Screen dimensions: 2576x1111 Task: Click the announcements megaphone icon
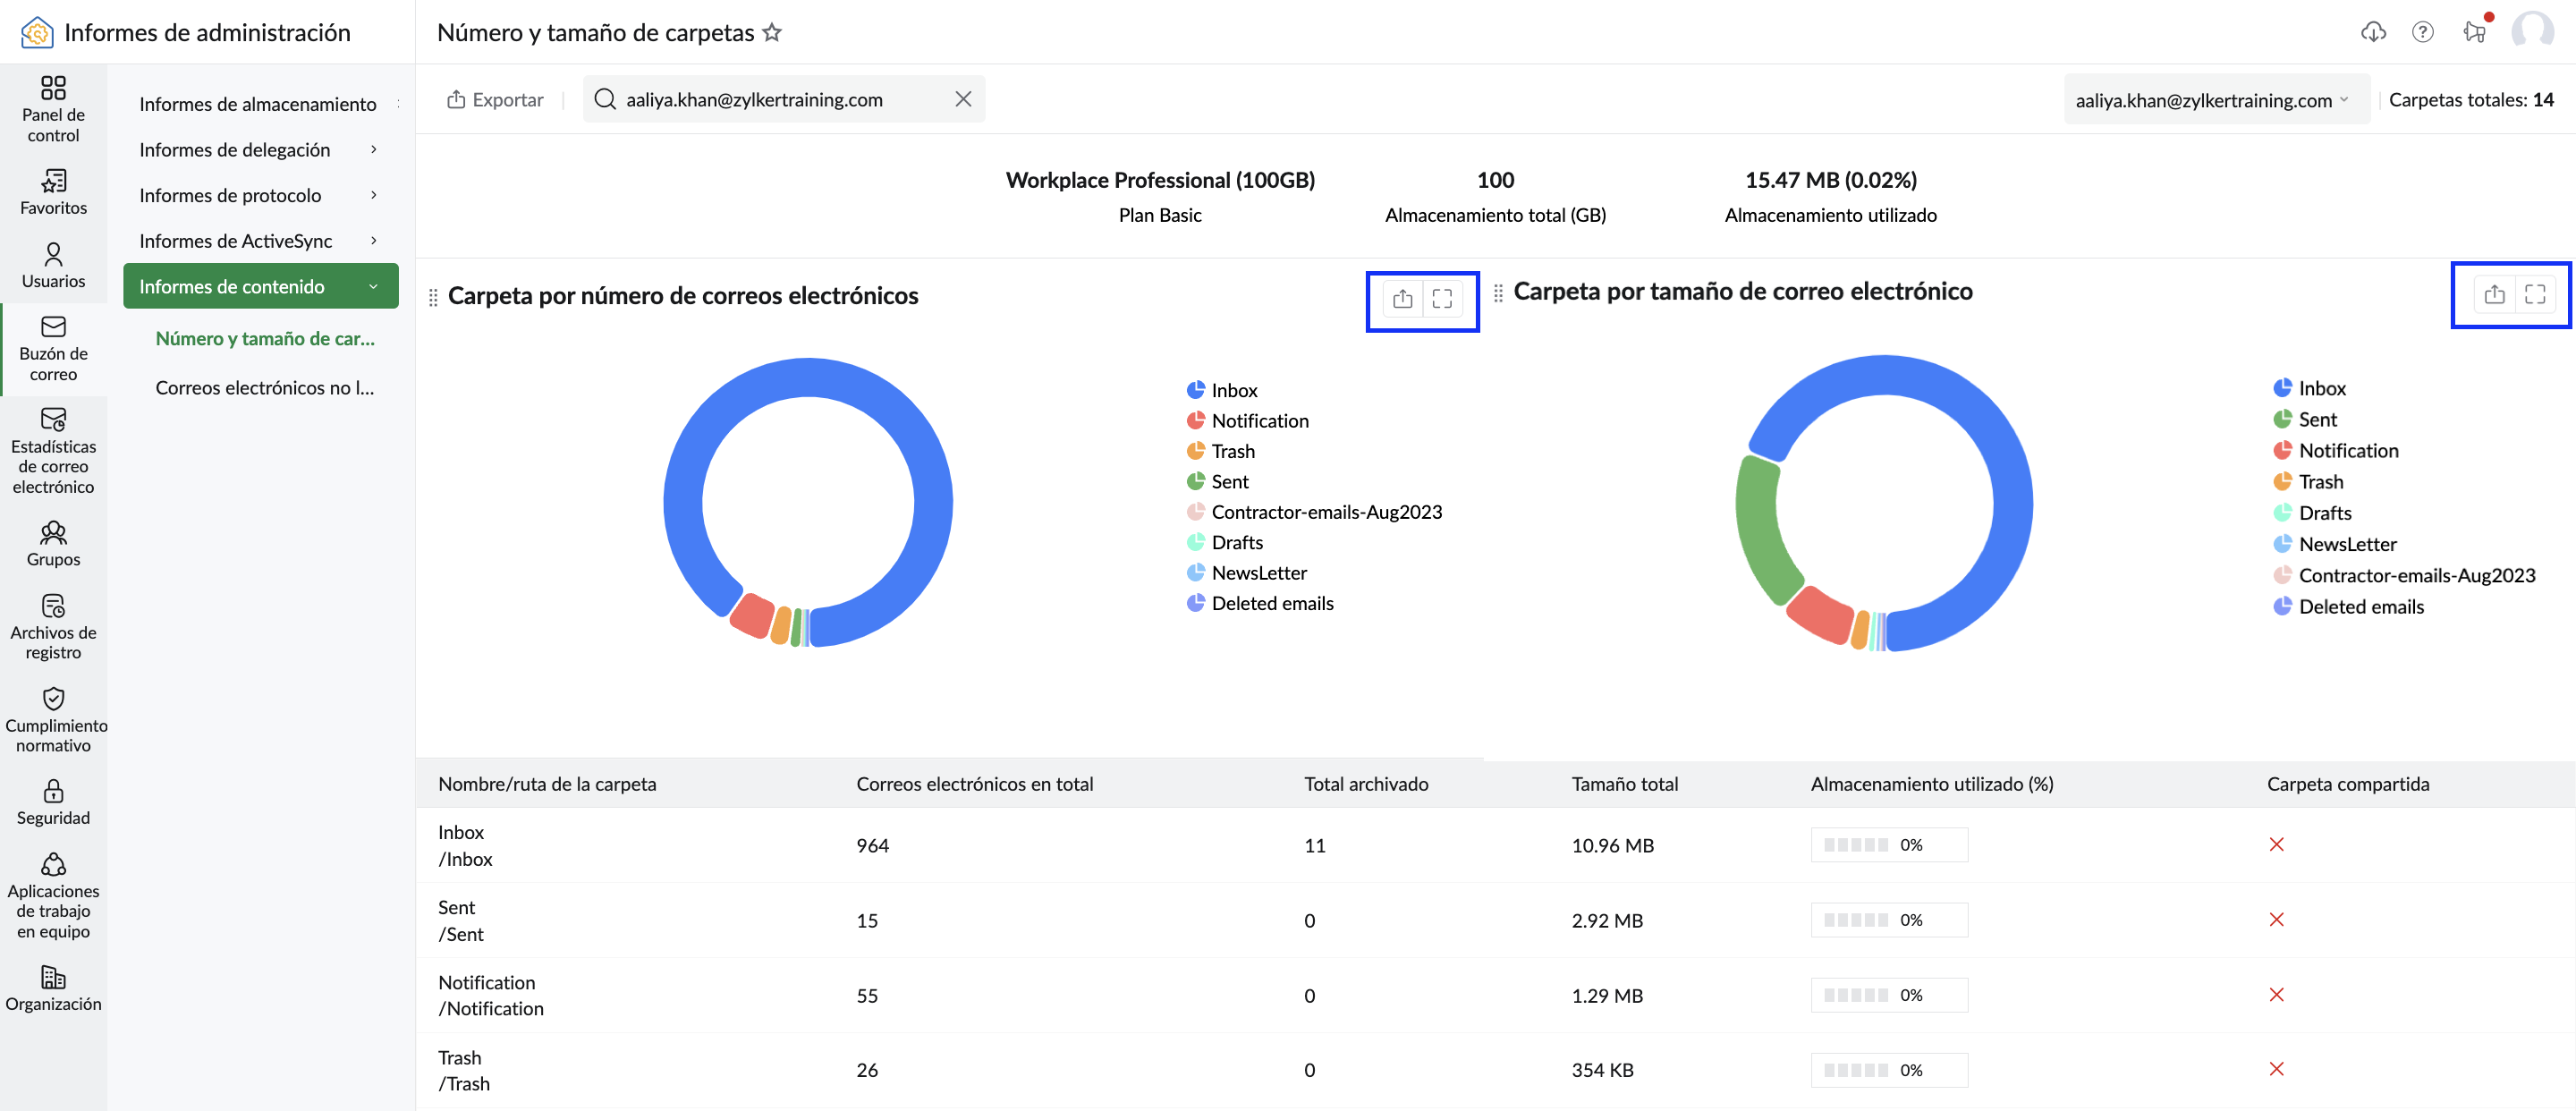[x=2474, y=32]
